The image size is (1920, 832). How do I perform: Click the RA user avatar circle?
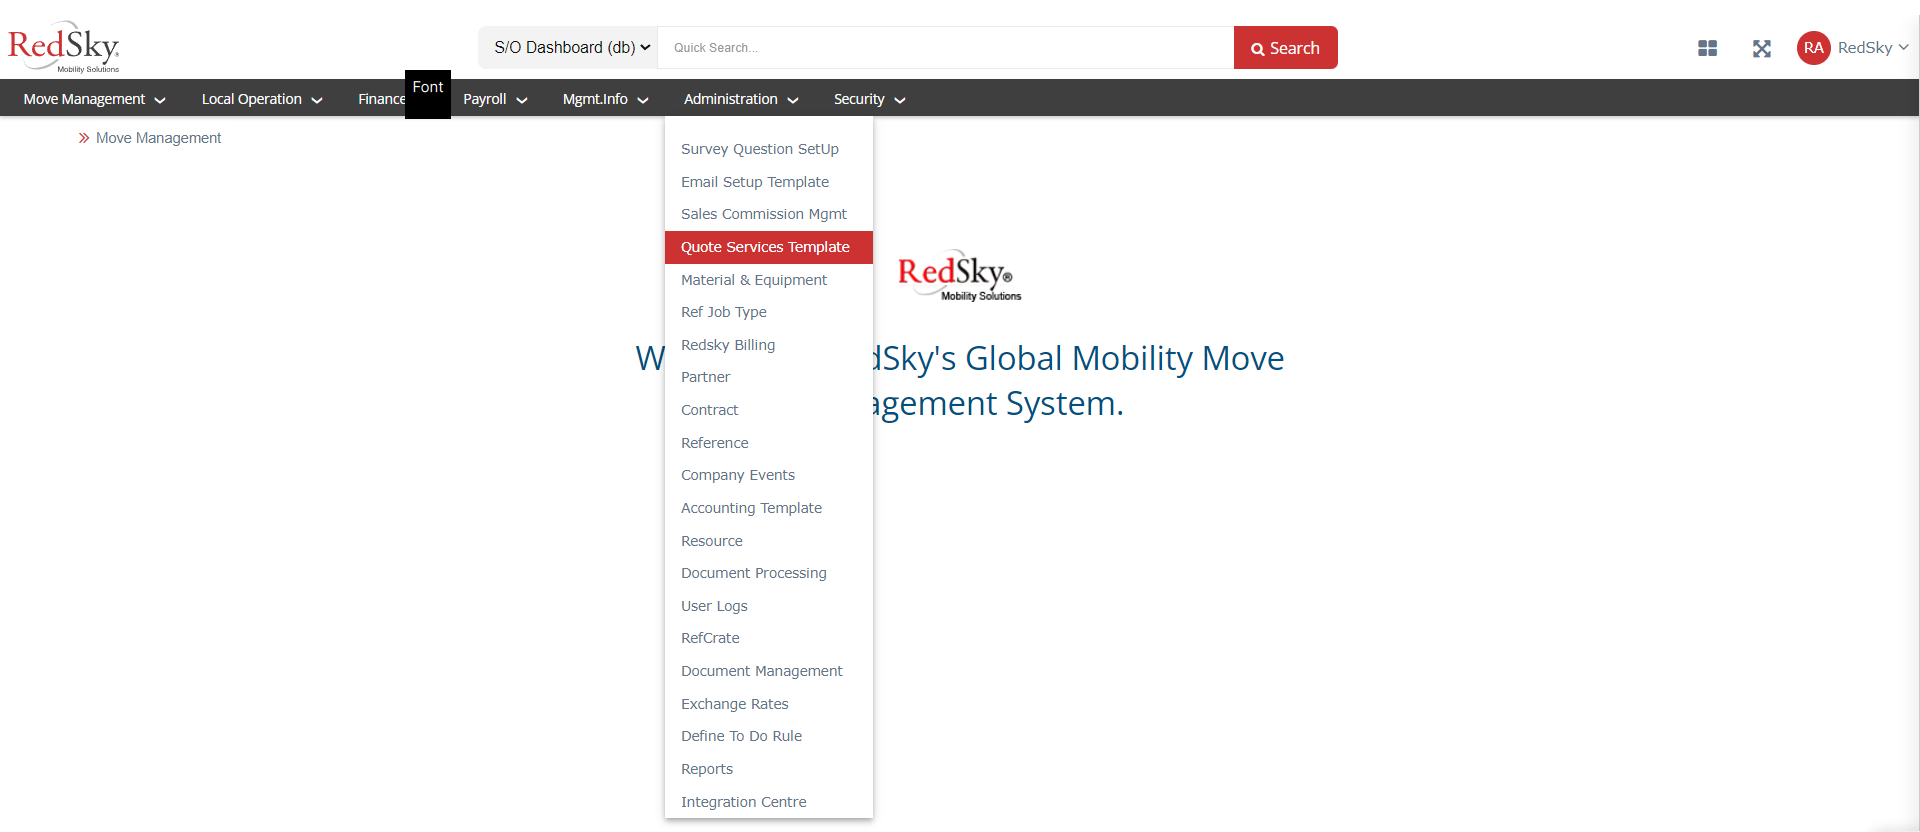tap(1813, 48)
